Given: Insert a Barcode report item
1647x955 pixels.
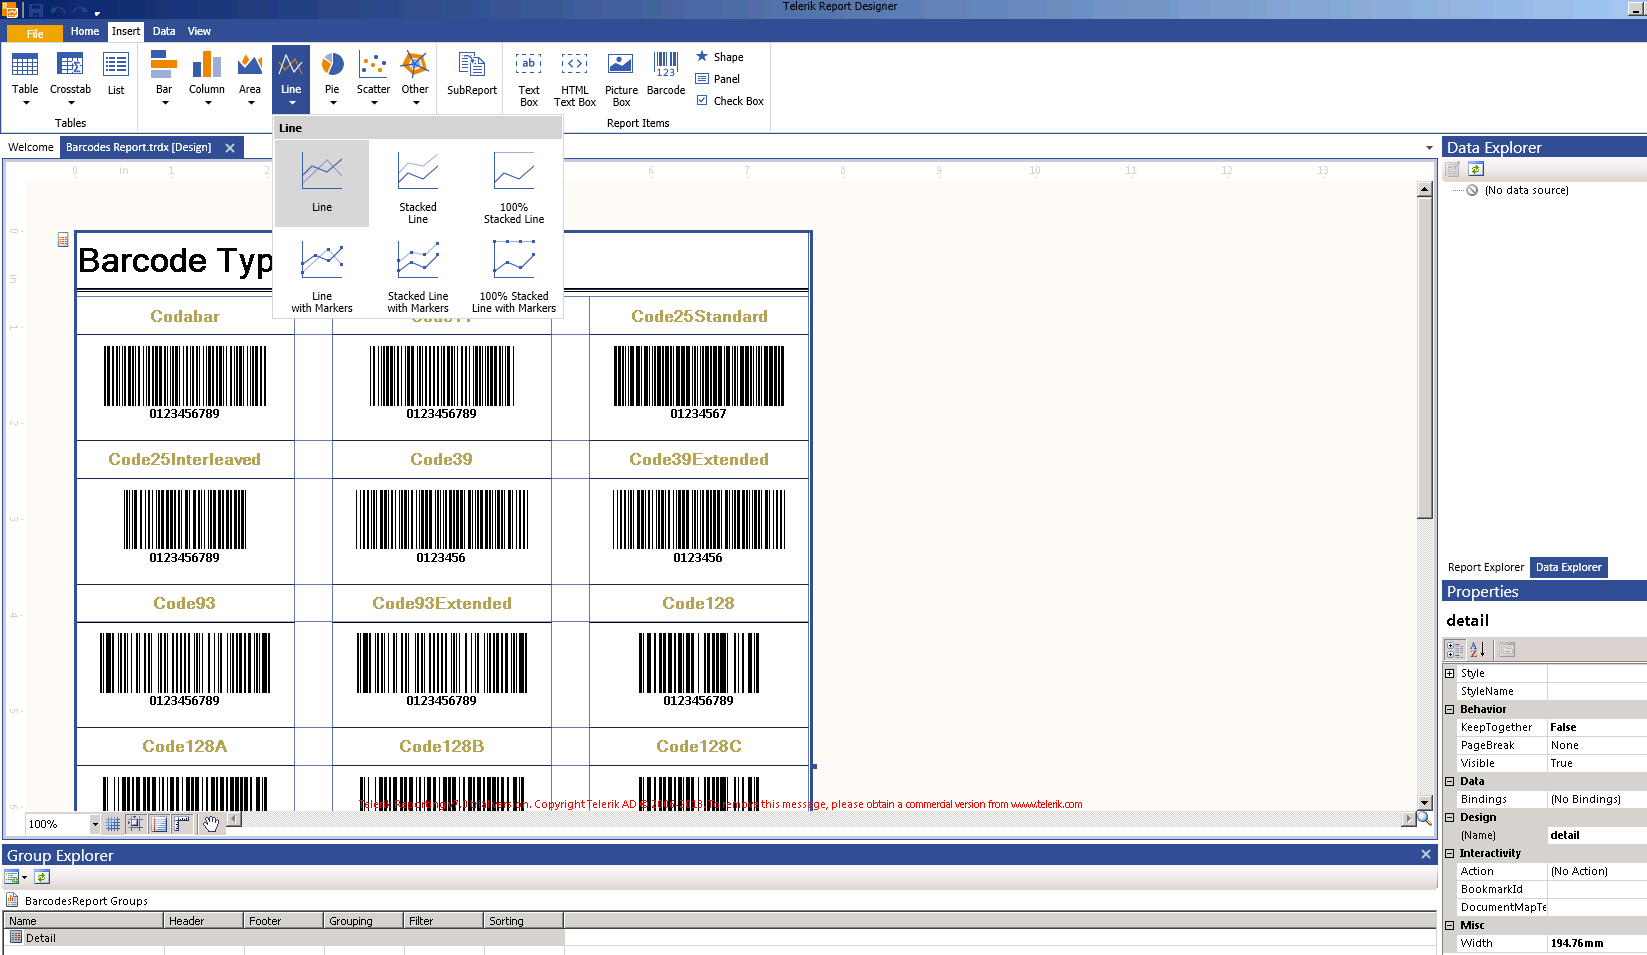Looking at the screenshot, I should (666, 75).
